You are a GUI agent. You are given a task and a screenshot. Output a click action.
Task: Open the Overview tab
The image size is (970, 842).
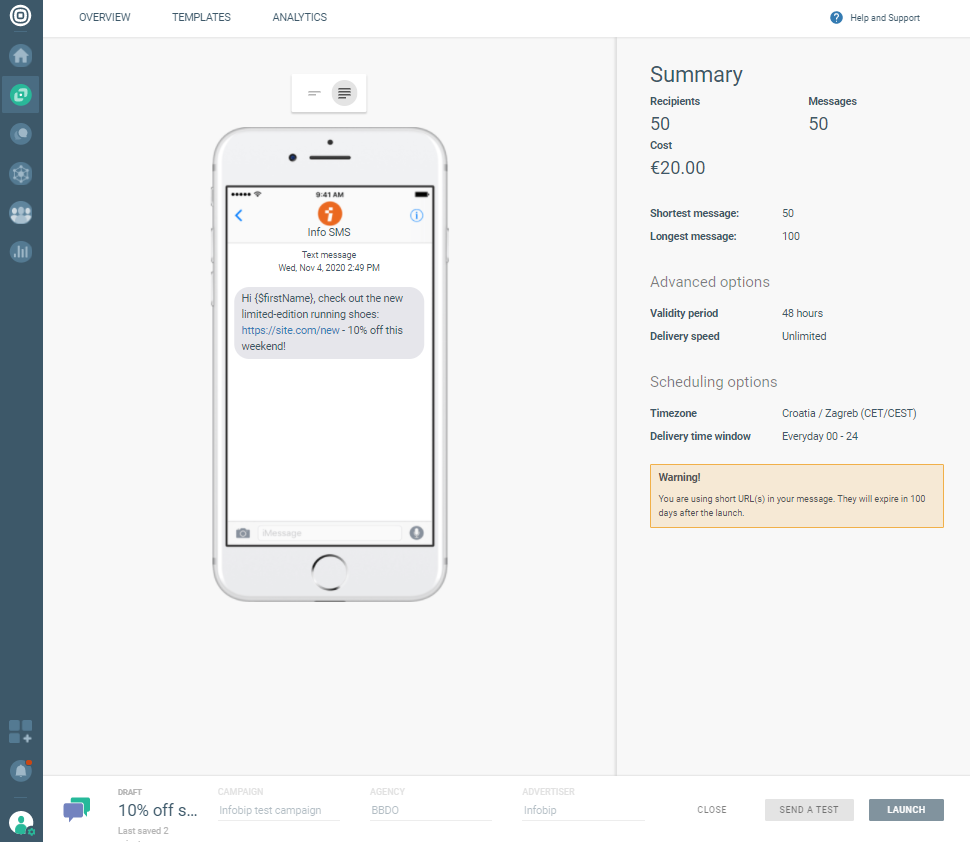tap(105, 17)
